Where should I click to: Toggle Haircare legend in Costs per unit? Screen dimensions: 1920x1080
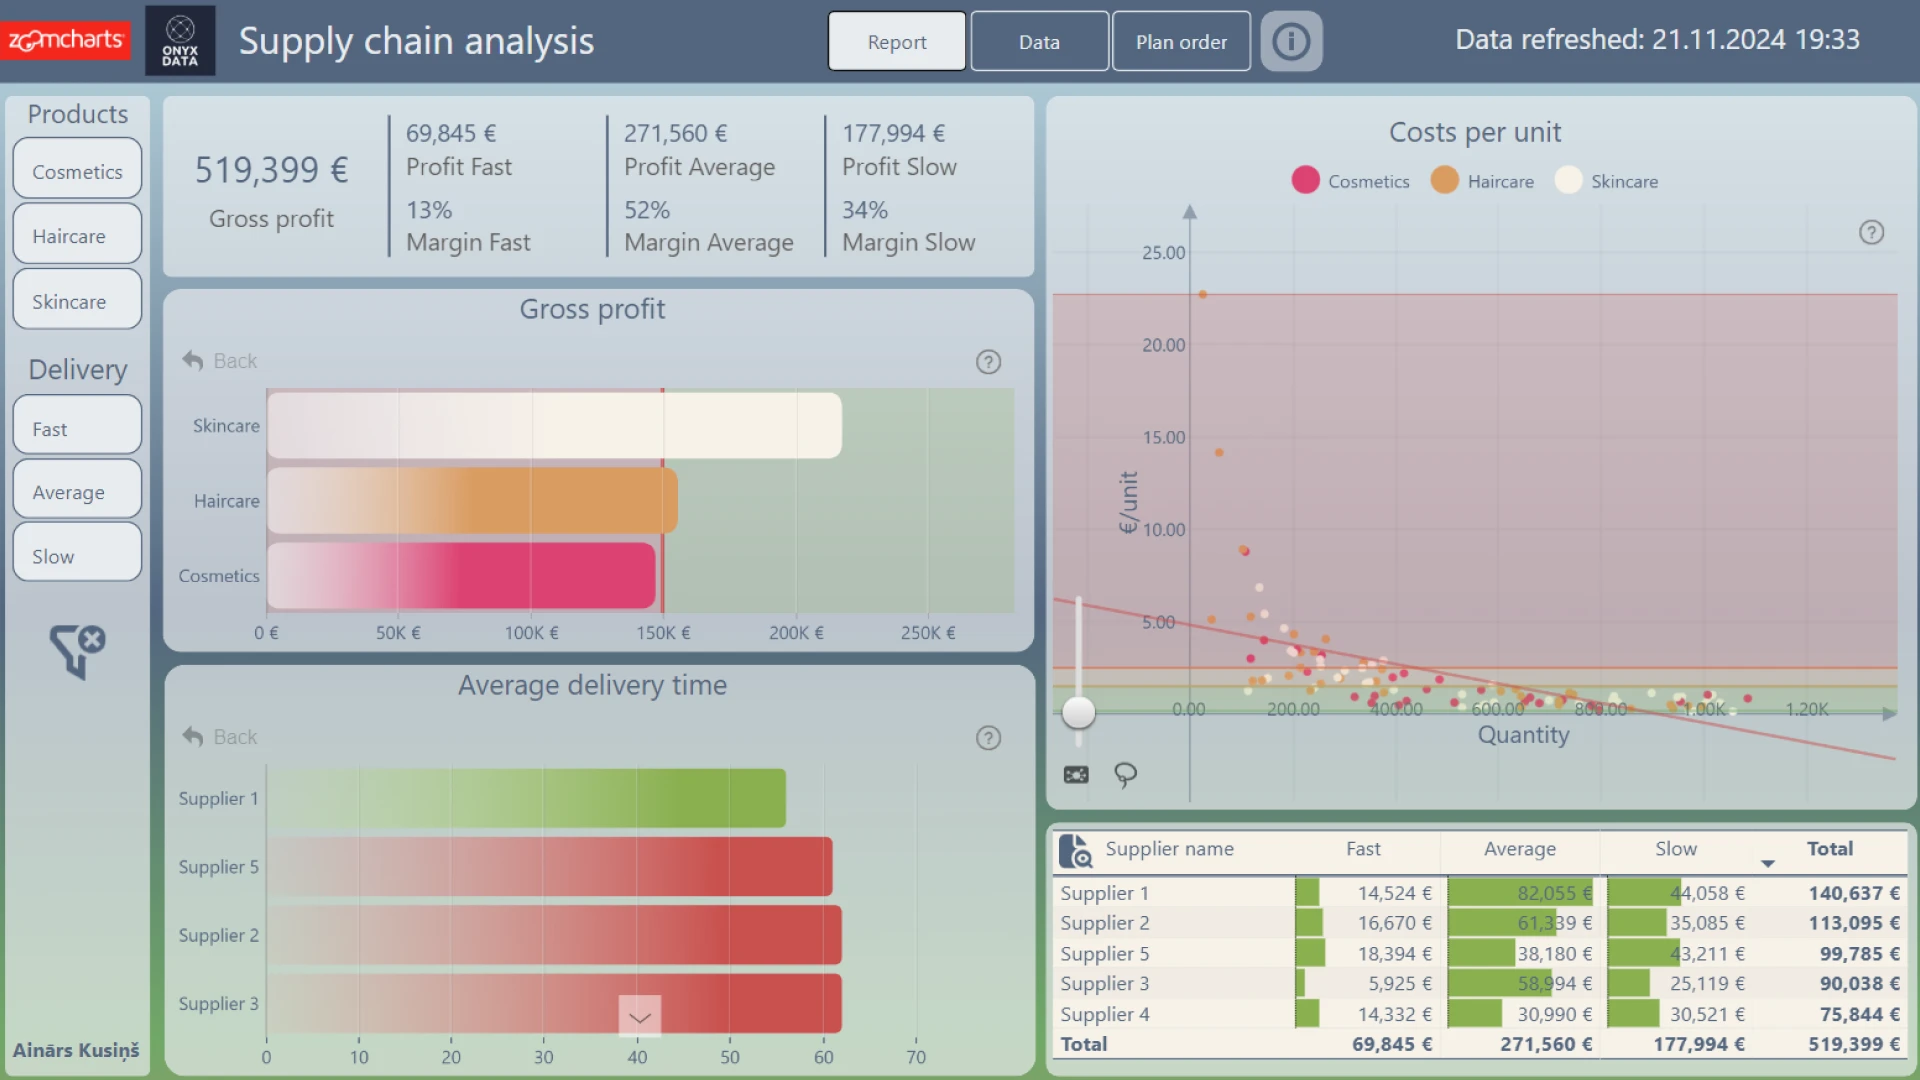coord(1483,181)
